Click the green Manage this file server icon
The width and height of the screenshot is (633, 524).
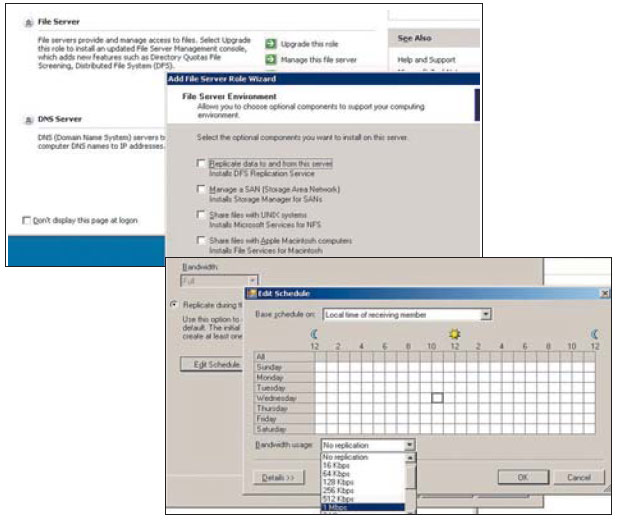(x=271, y=61)
